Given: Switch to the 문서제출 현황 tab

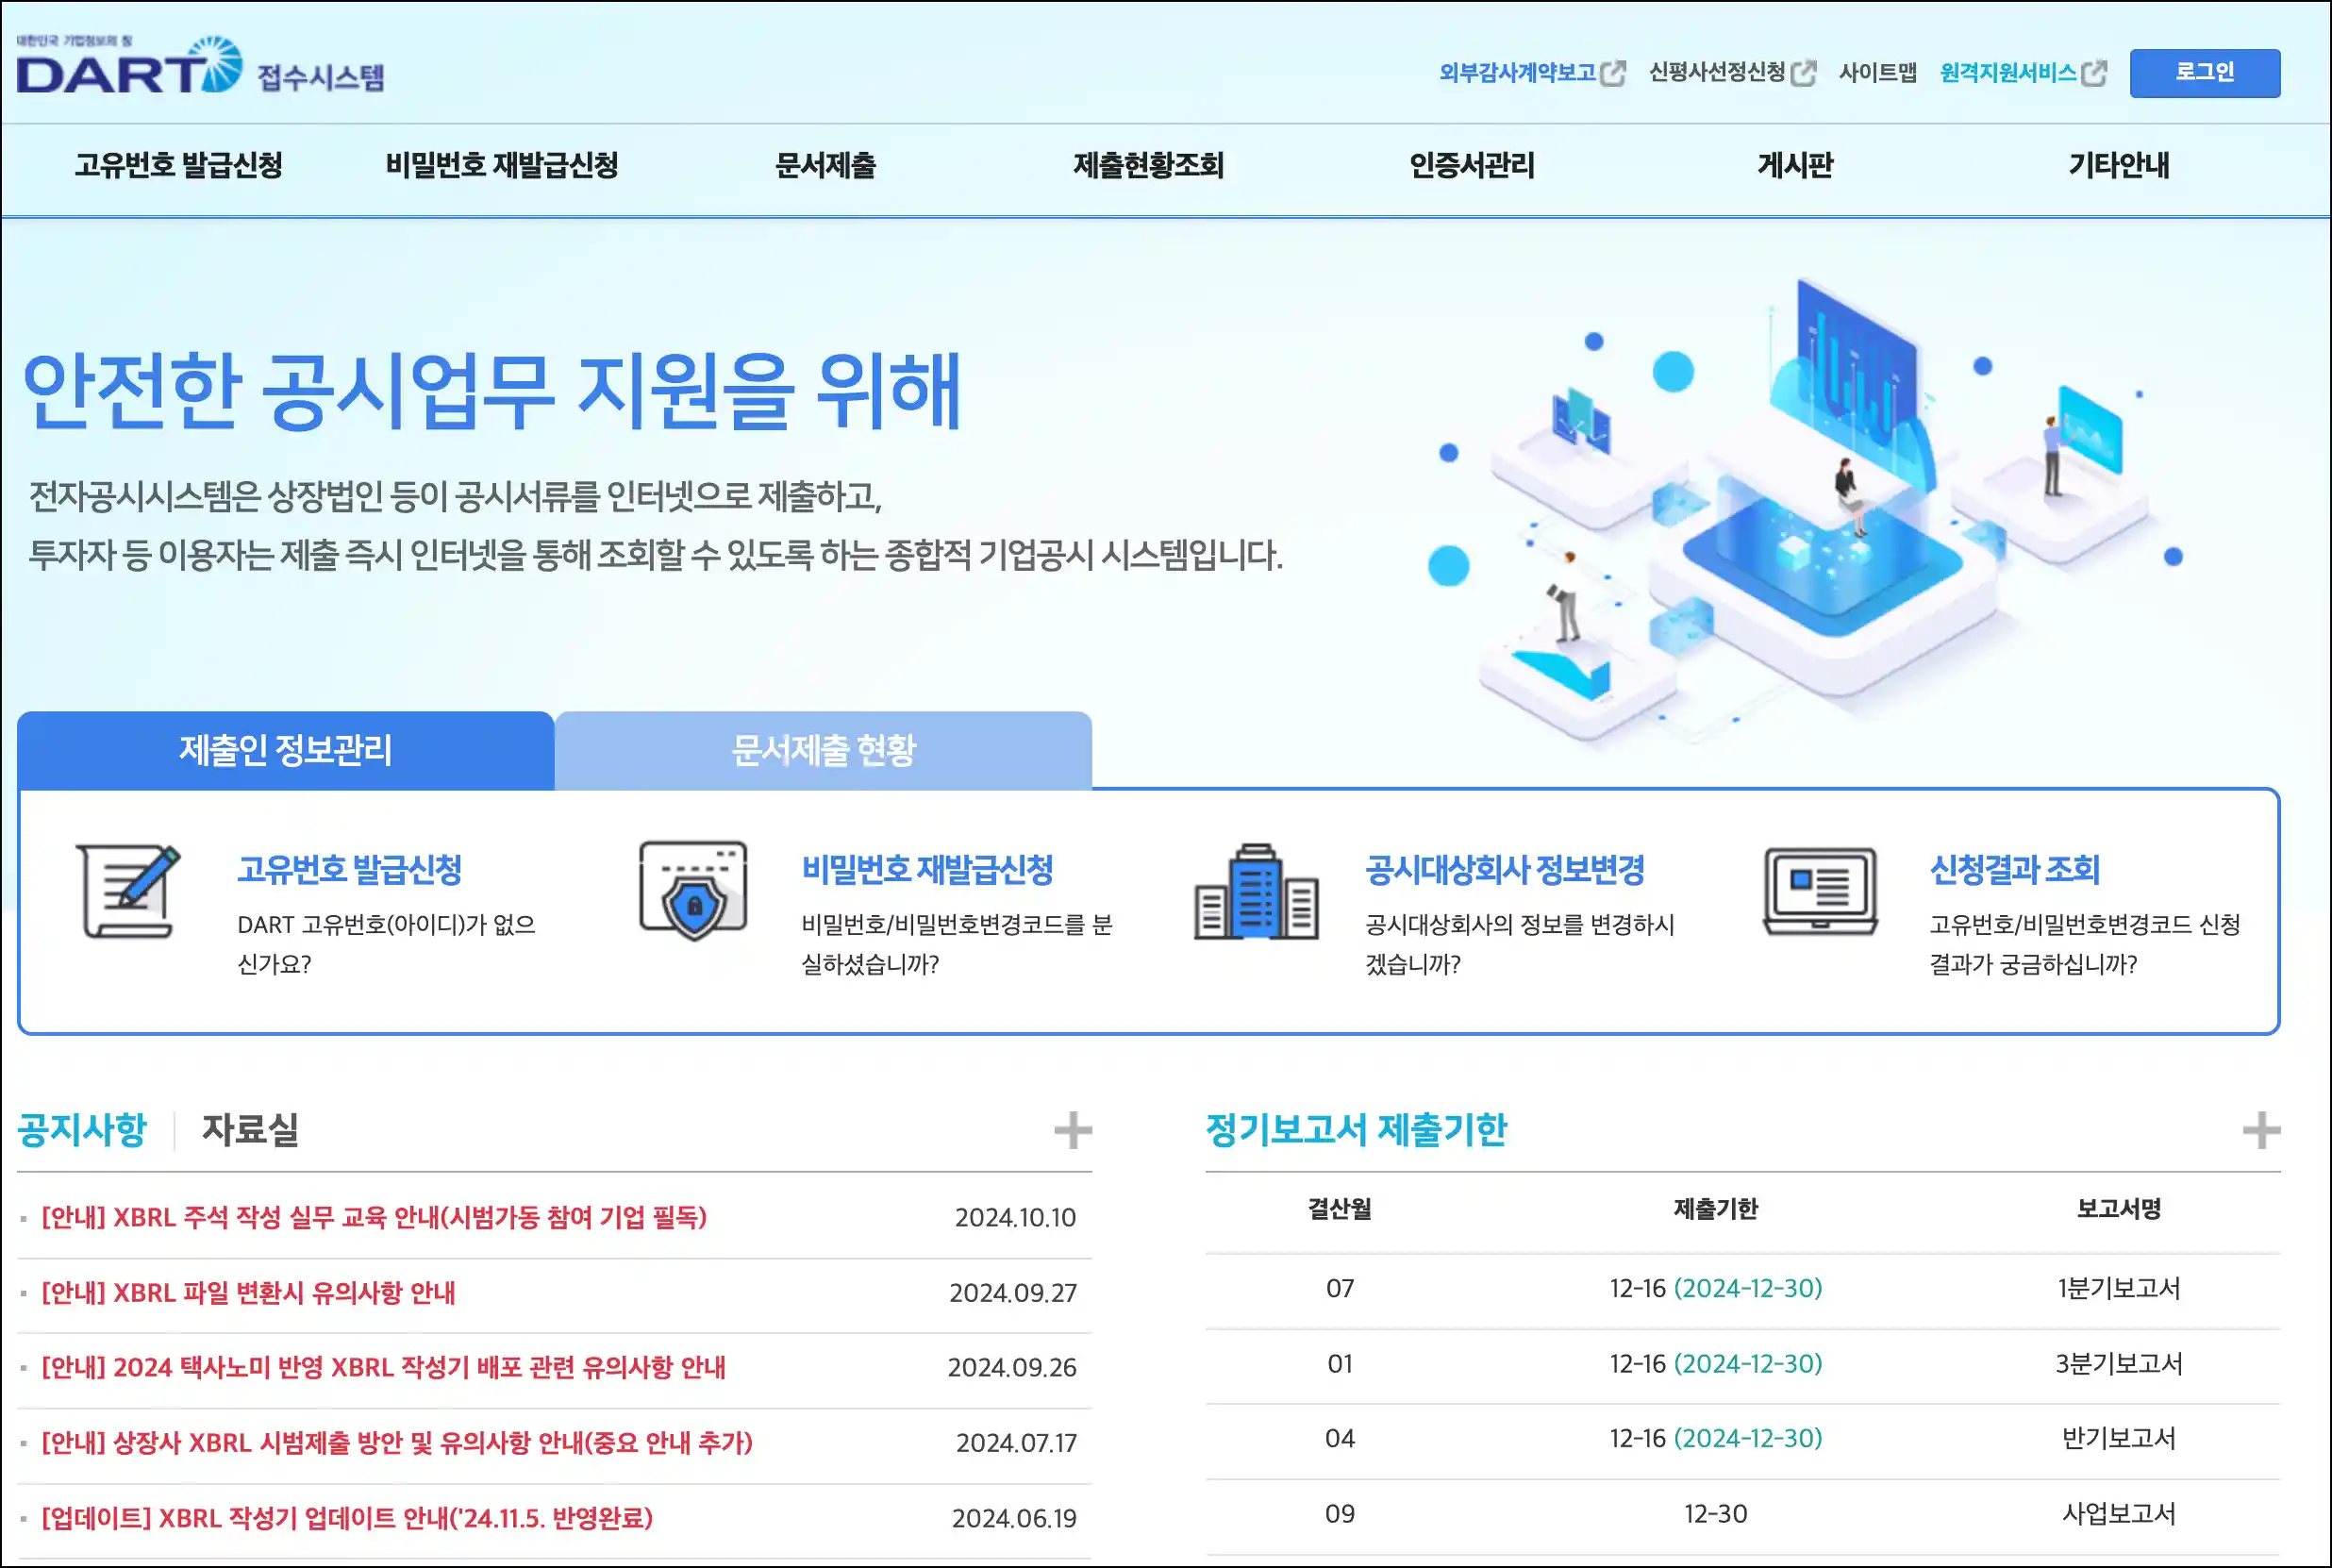Looking at the screenshot, I should pos(824,750).
